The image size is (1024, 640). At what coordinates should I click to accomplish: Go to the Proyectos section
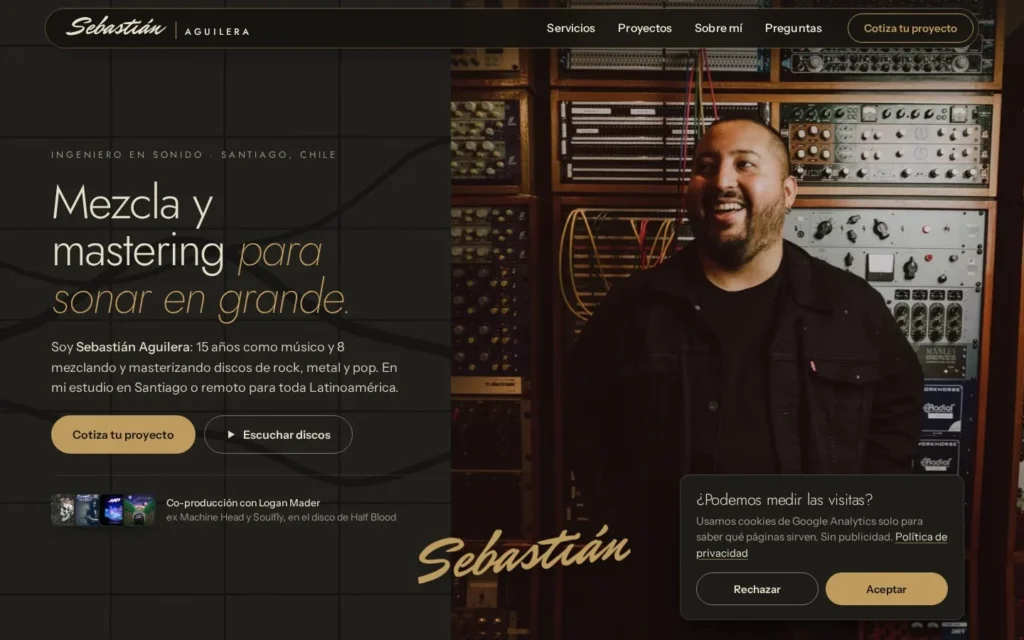[645, 28]
